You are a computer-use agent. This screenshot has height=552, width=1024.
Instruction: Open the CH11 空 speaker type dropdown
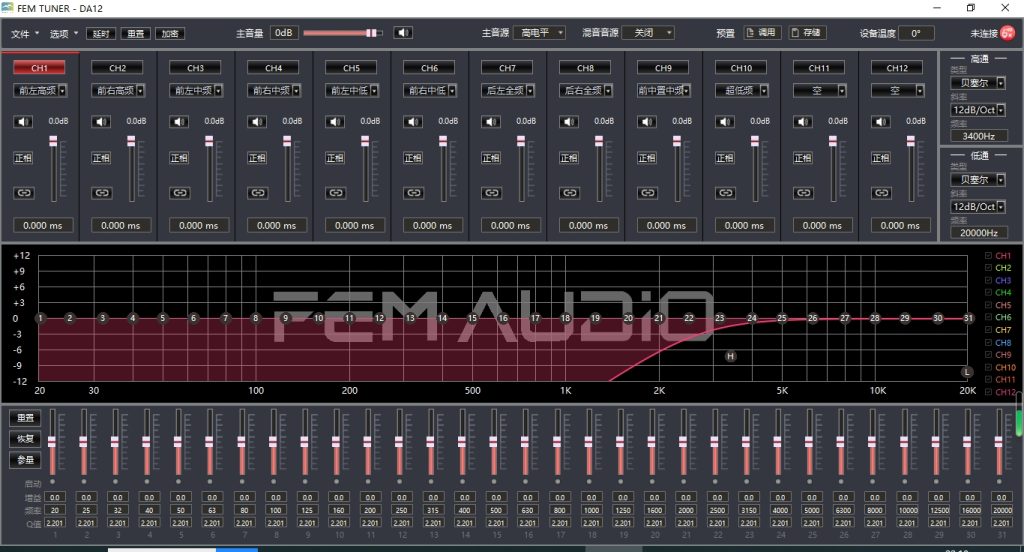[820, 91]
